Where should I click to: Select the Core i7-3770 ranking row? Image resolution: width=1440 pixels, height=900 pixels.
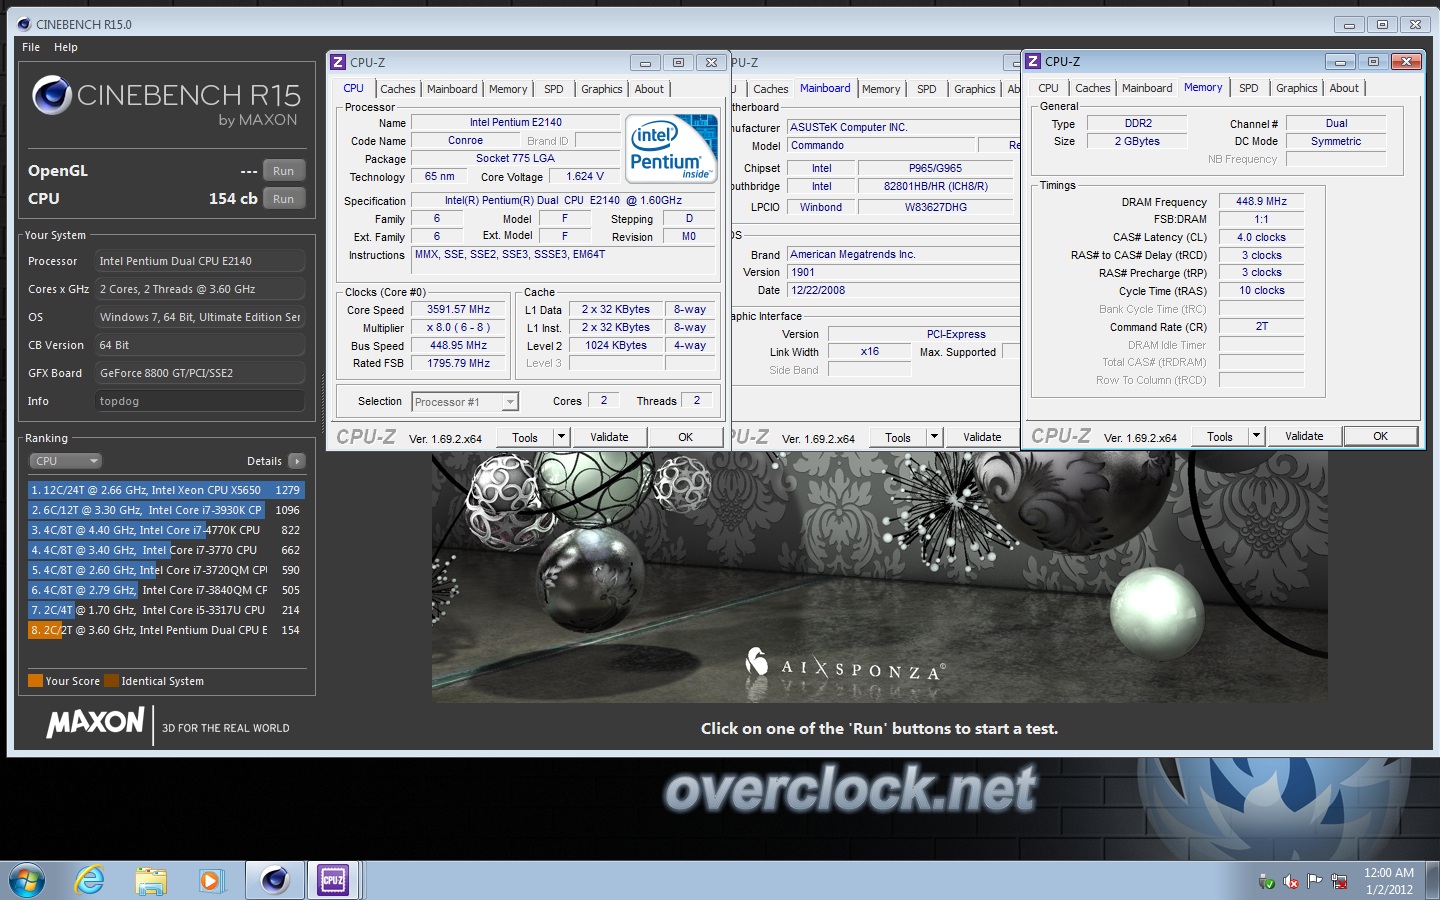click(x=166, y=550)
